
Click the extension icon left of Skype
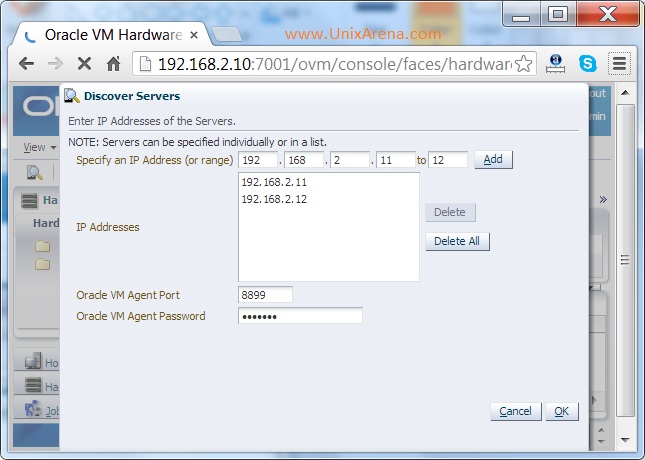click(555, 64)
